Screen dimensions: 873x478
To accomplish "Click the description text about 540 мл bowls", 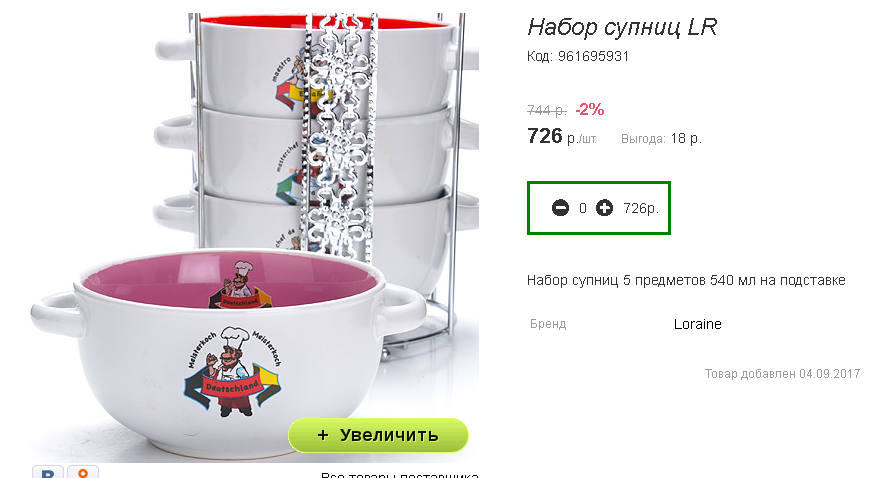I will pos(686,280).
